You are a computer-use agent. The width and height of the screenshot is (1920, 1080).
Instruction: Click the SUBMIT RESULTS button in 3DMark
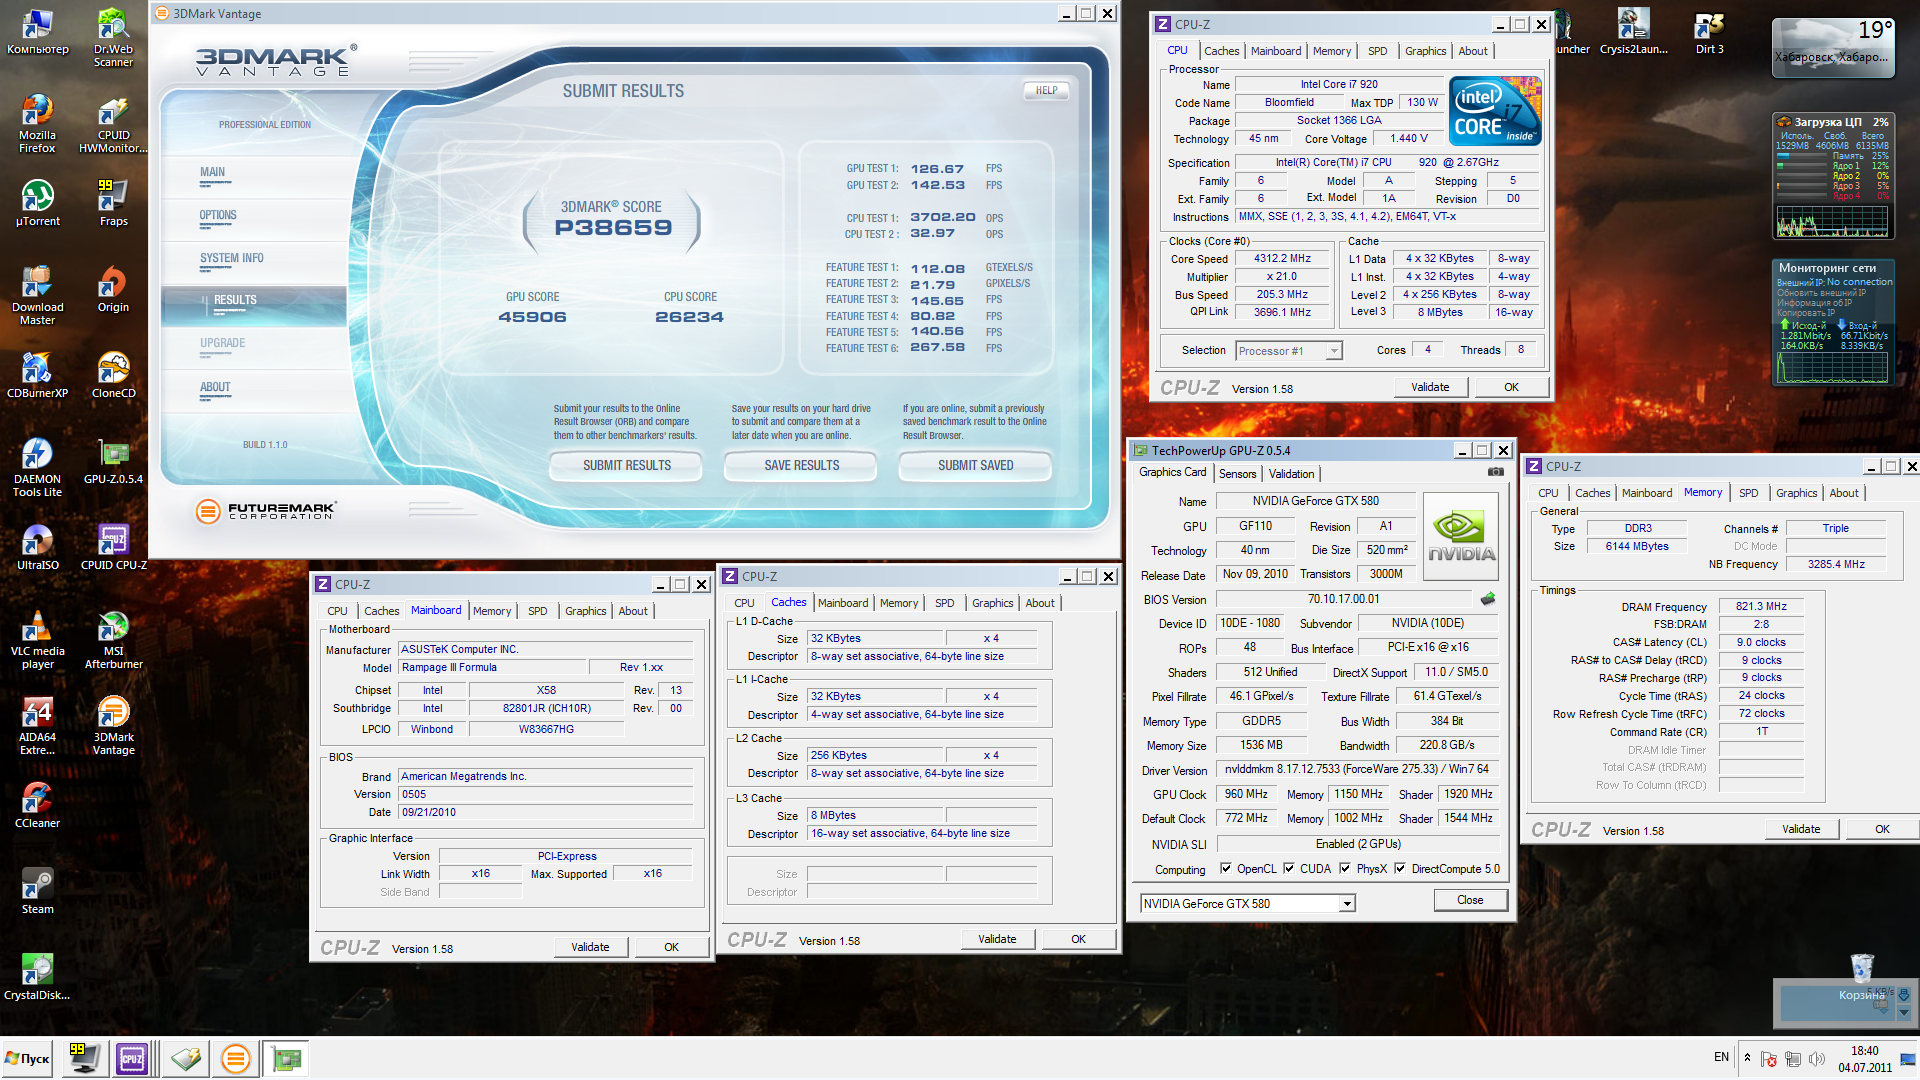click(627, 466)
